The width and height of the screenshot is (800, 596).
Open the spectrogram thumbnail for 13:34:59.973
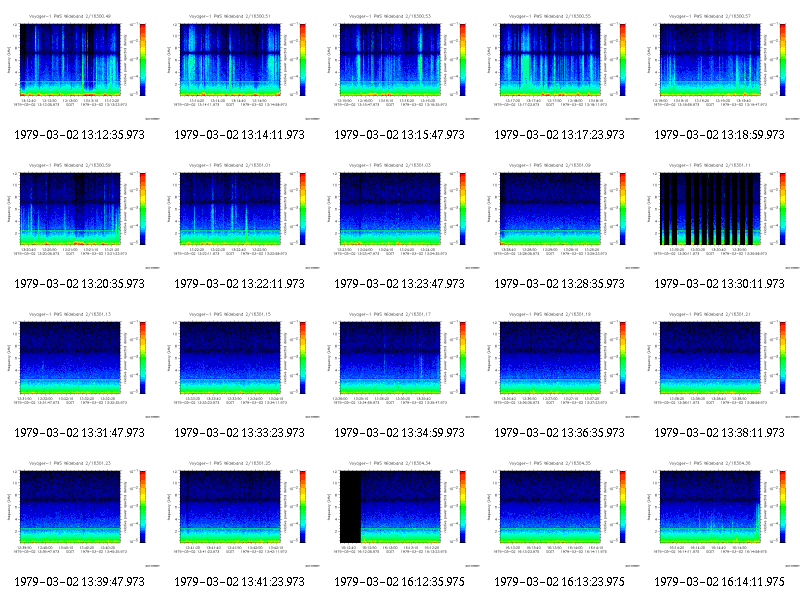click(x=400, y=364)
